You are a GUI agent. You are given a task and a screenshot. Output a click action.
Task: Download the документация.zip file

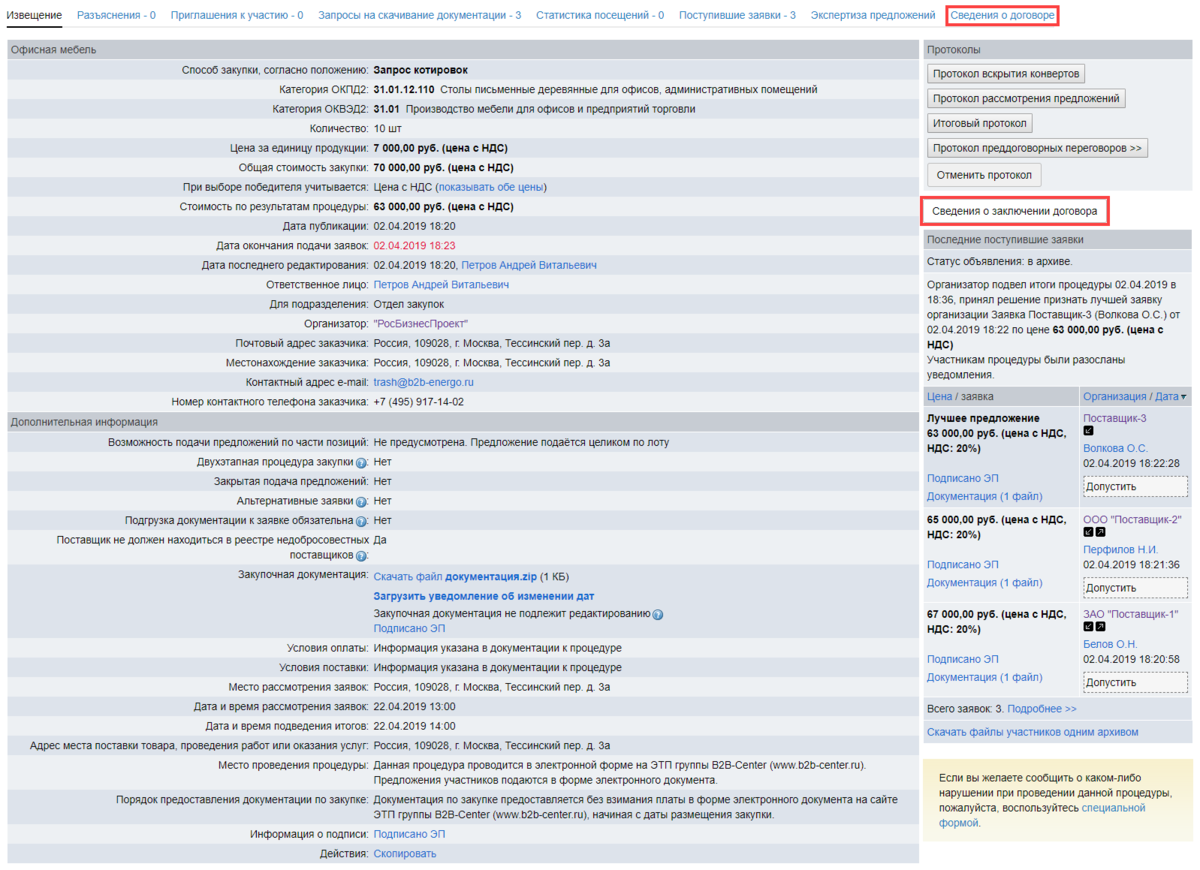[490, 577]
